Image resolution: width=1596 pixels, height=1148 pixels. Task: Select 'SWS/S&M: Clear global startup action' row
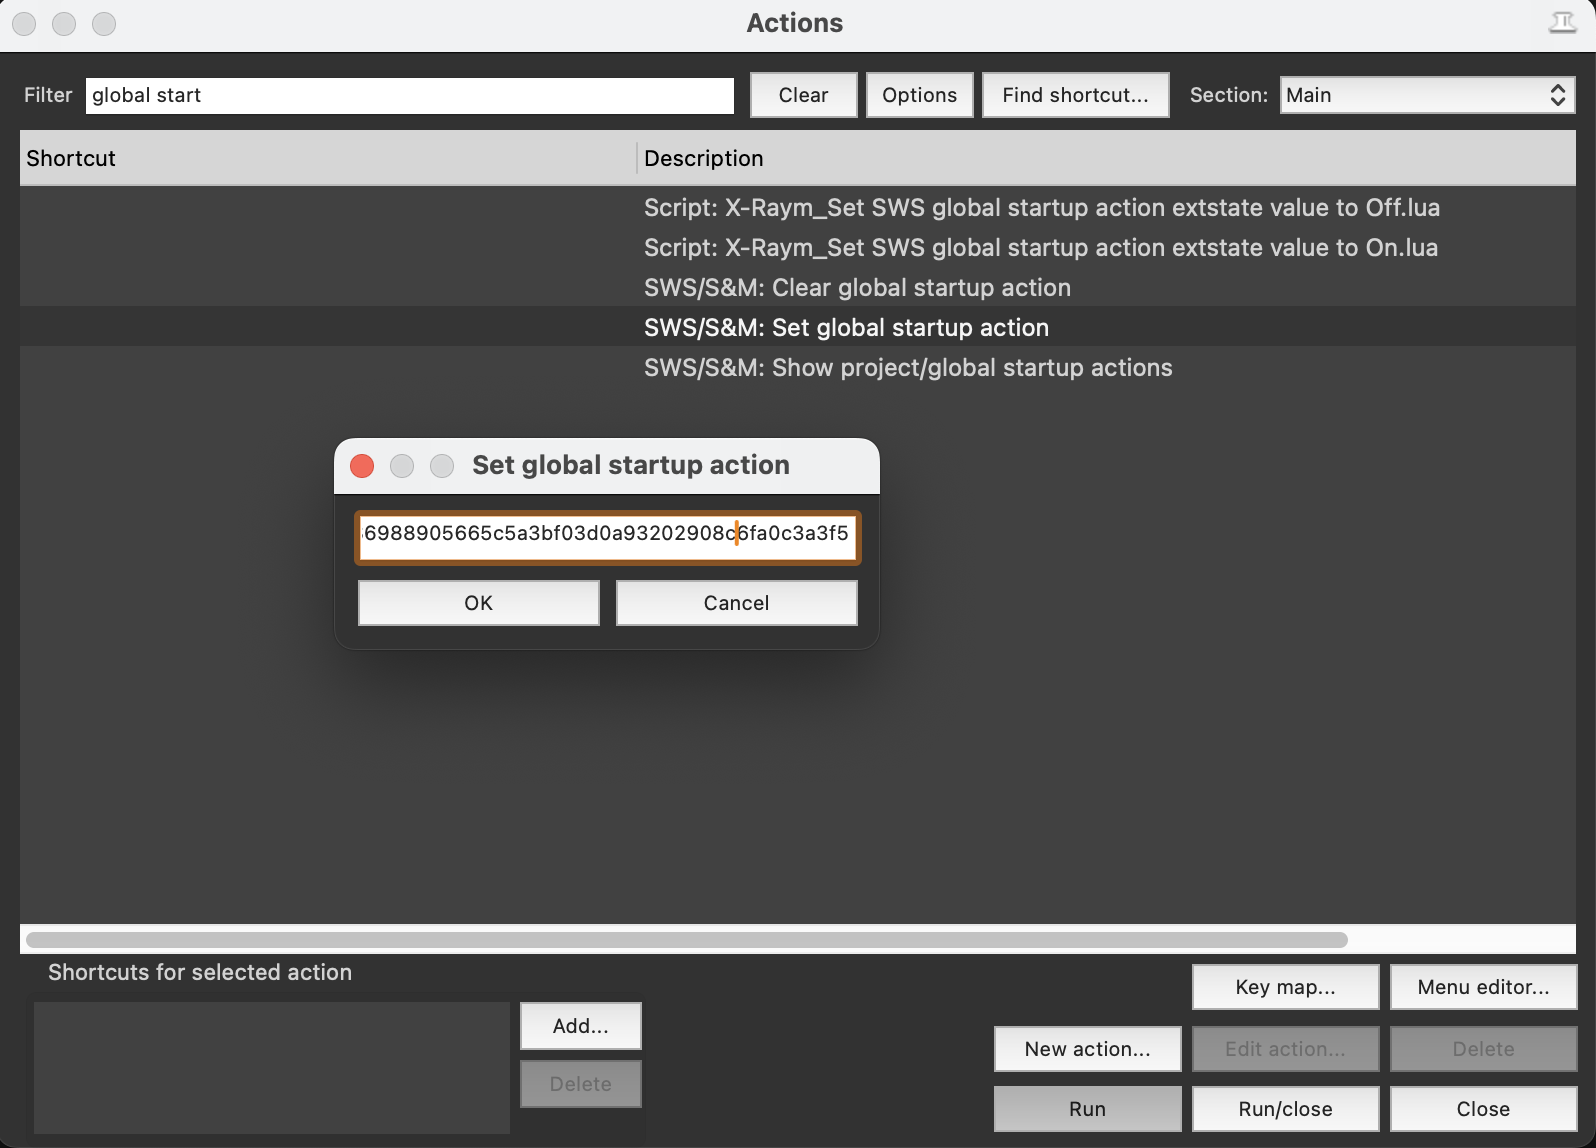(798, 287)
